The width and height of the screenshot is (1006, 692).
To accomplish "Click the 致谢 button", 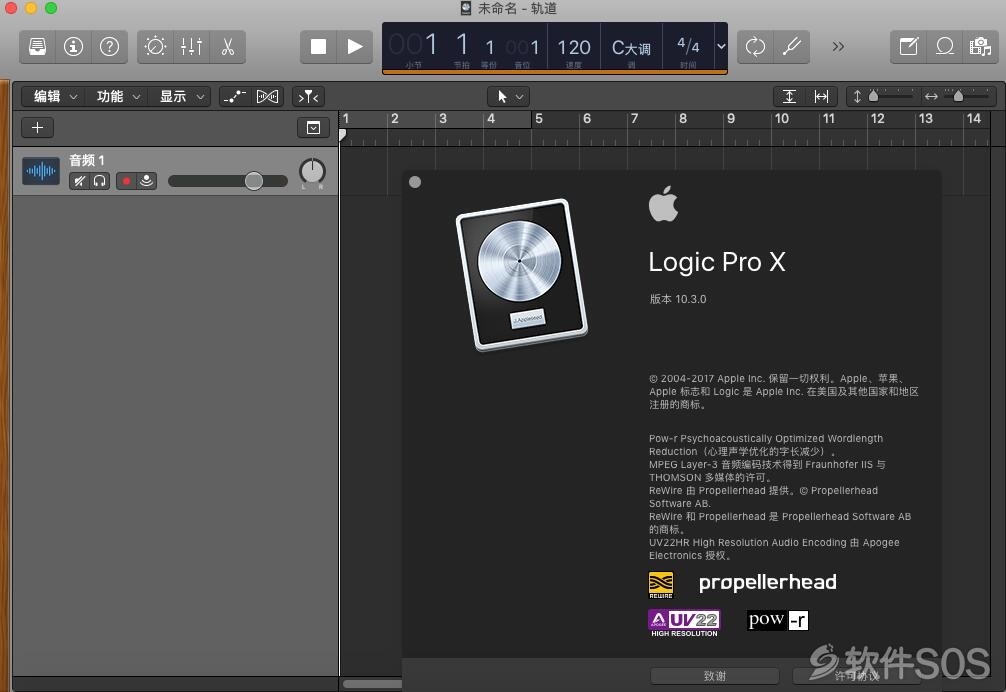I will pyautogui.click(x=715, y=676).
